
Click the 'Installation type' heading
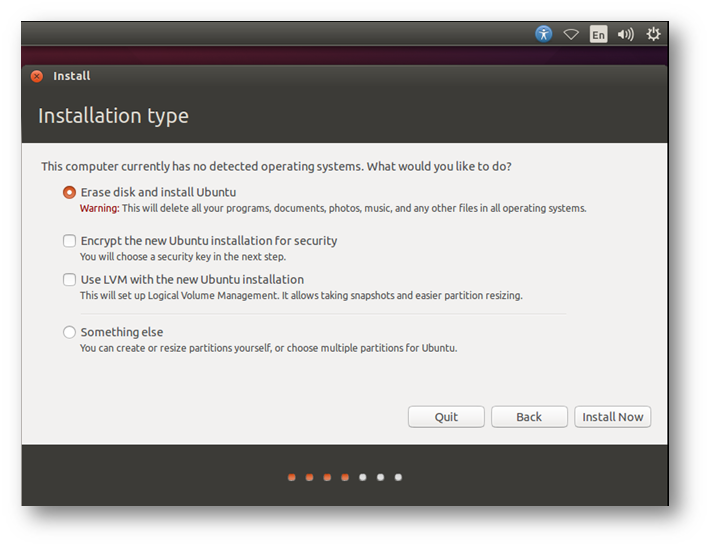pyautogui.click(x=113, y=116)
